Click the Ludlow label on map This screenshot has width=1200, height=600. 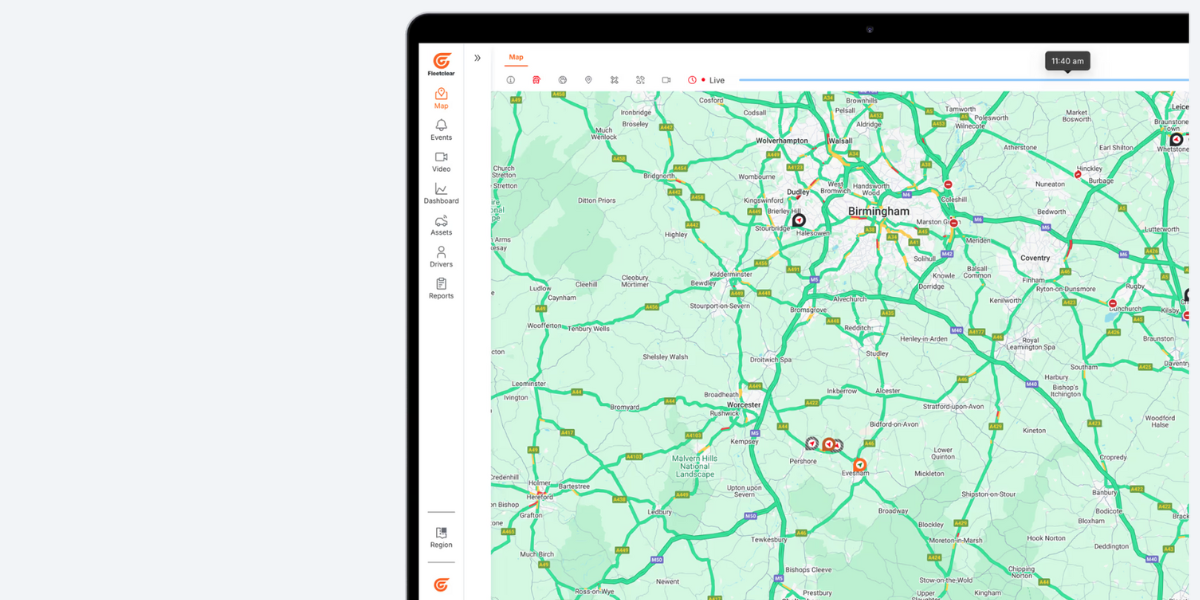pos(540,288)
